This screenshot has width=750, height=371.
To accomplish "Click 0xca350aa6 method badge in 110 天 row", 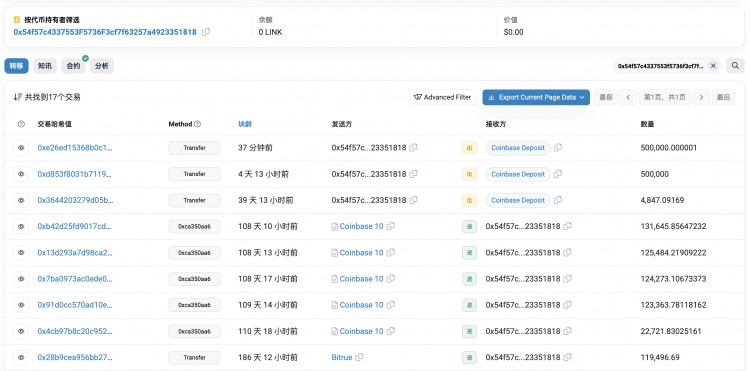I will coord(195,331).
